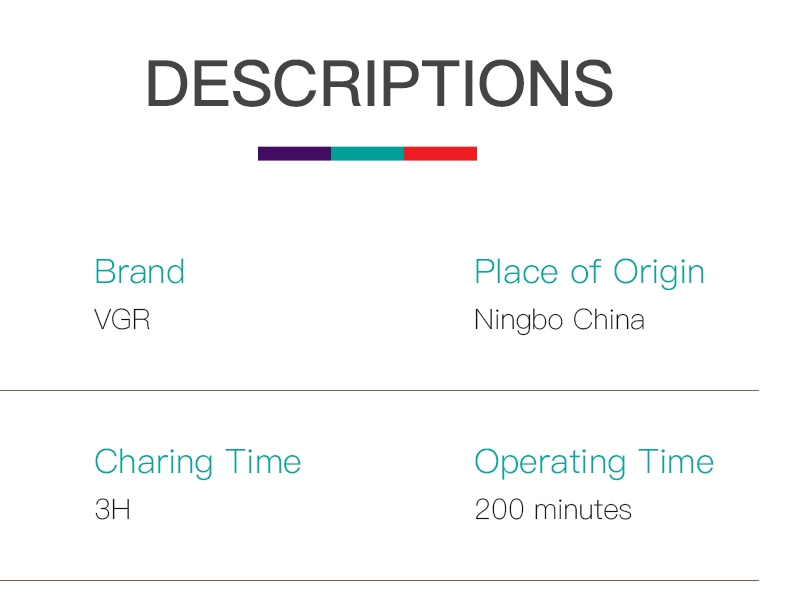
Task: Click the divider line below 3H
Action: 378,580
